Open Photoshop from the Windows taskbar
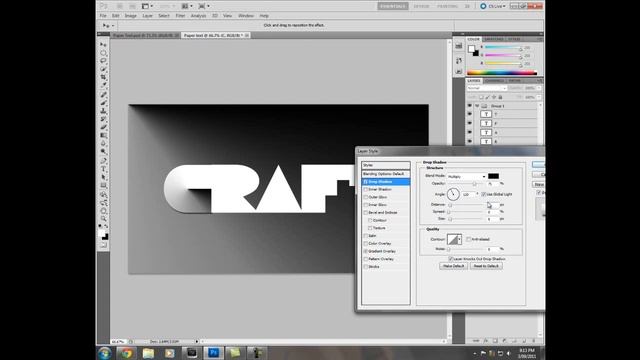The width and height of the screenshot is (640, 360). (x=213, y=353)
